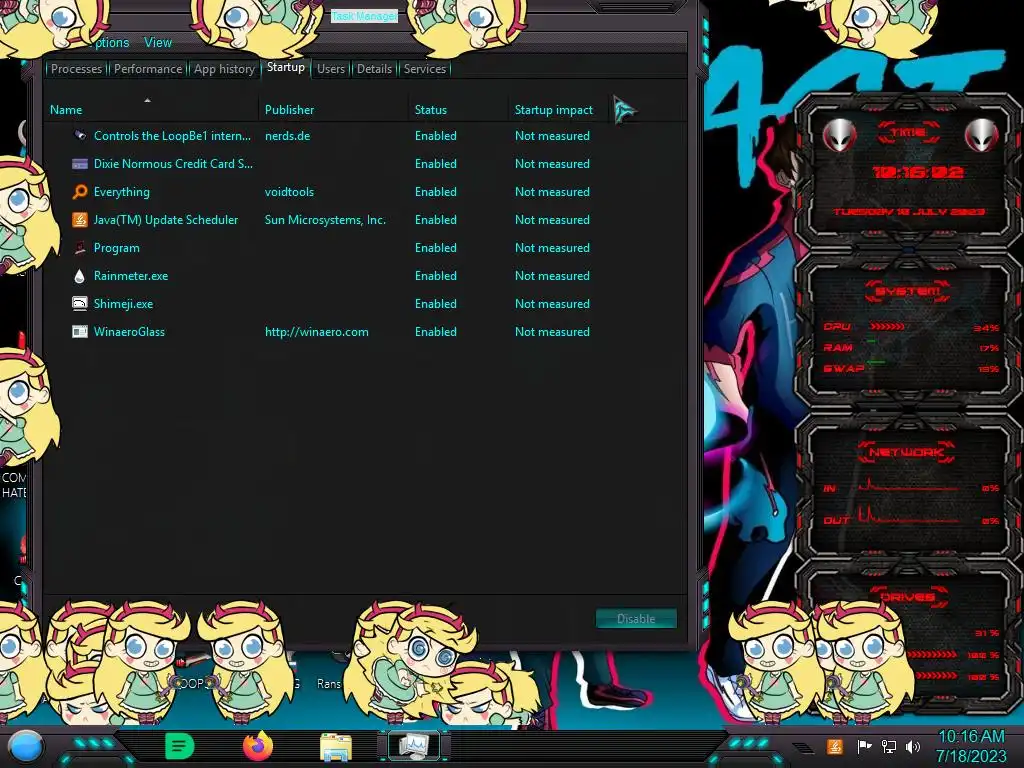Open the Services tab
This screenshot has height=768, width=1024.
(424, 69)
